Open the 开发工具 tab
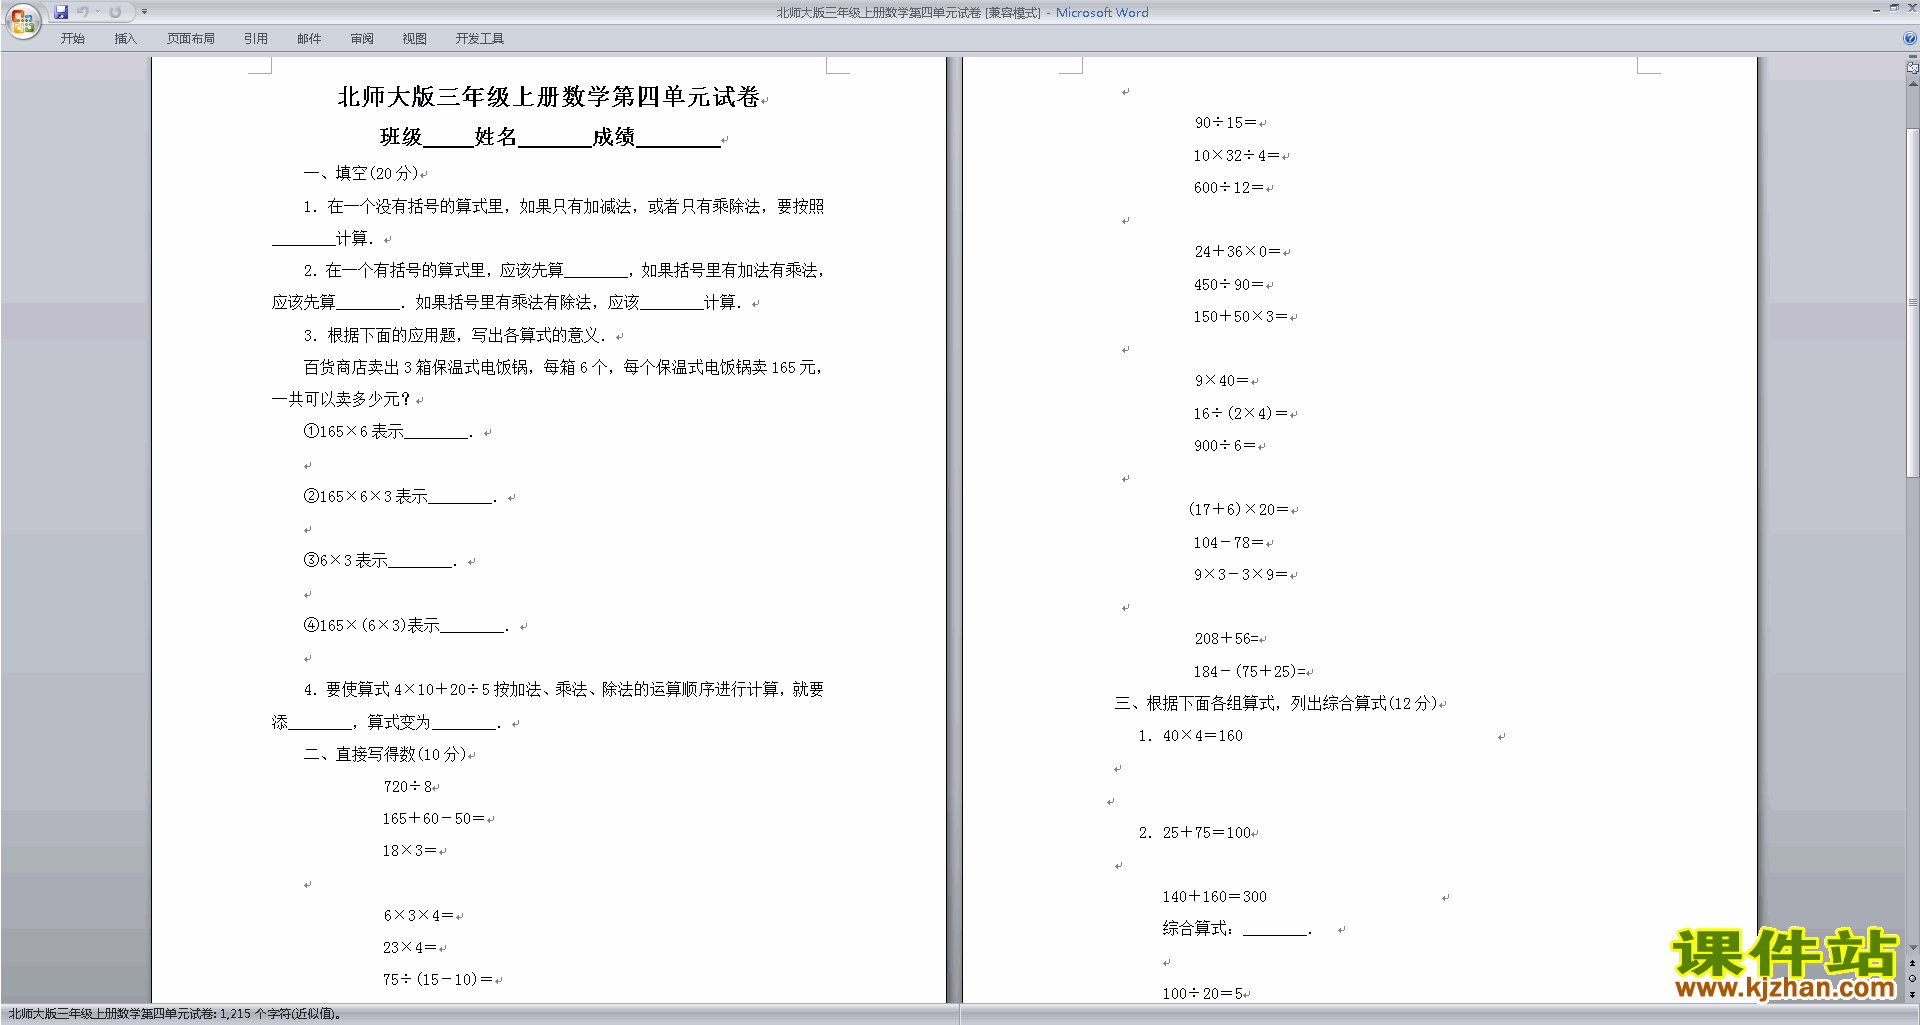 point(480,39)
